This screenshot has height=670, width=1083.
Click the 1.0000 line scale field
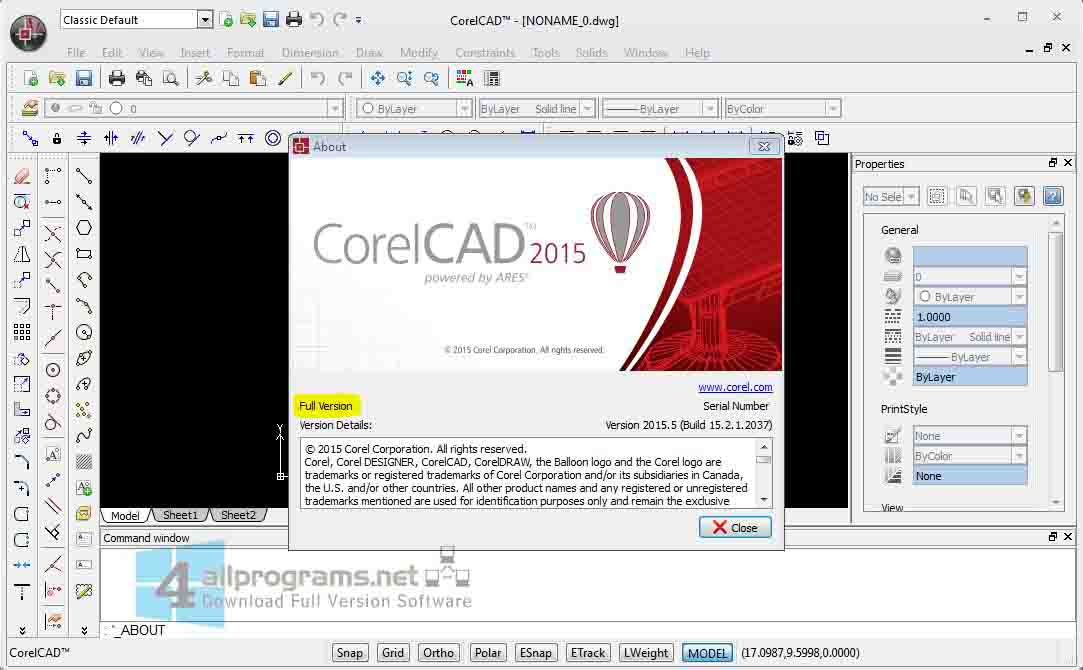[x=970, y=317]
